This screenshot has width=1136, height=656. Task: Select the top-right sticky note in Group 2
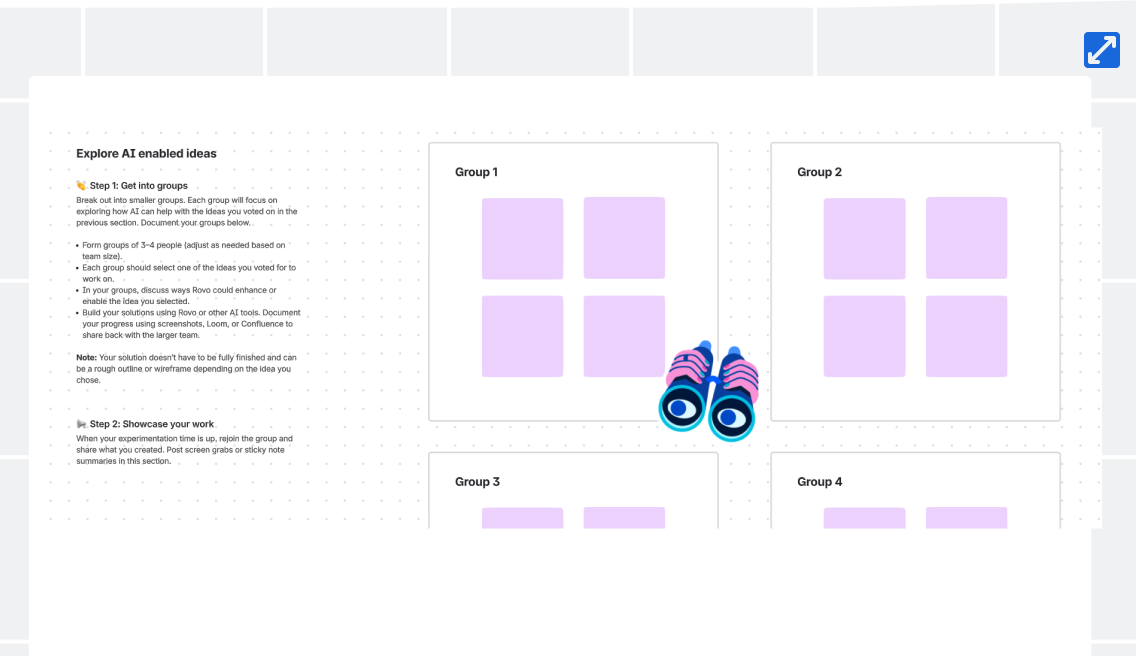[x=966, y=238]
